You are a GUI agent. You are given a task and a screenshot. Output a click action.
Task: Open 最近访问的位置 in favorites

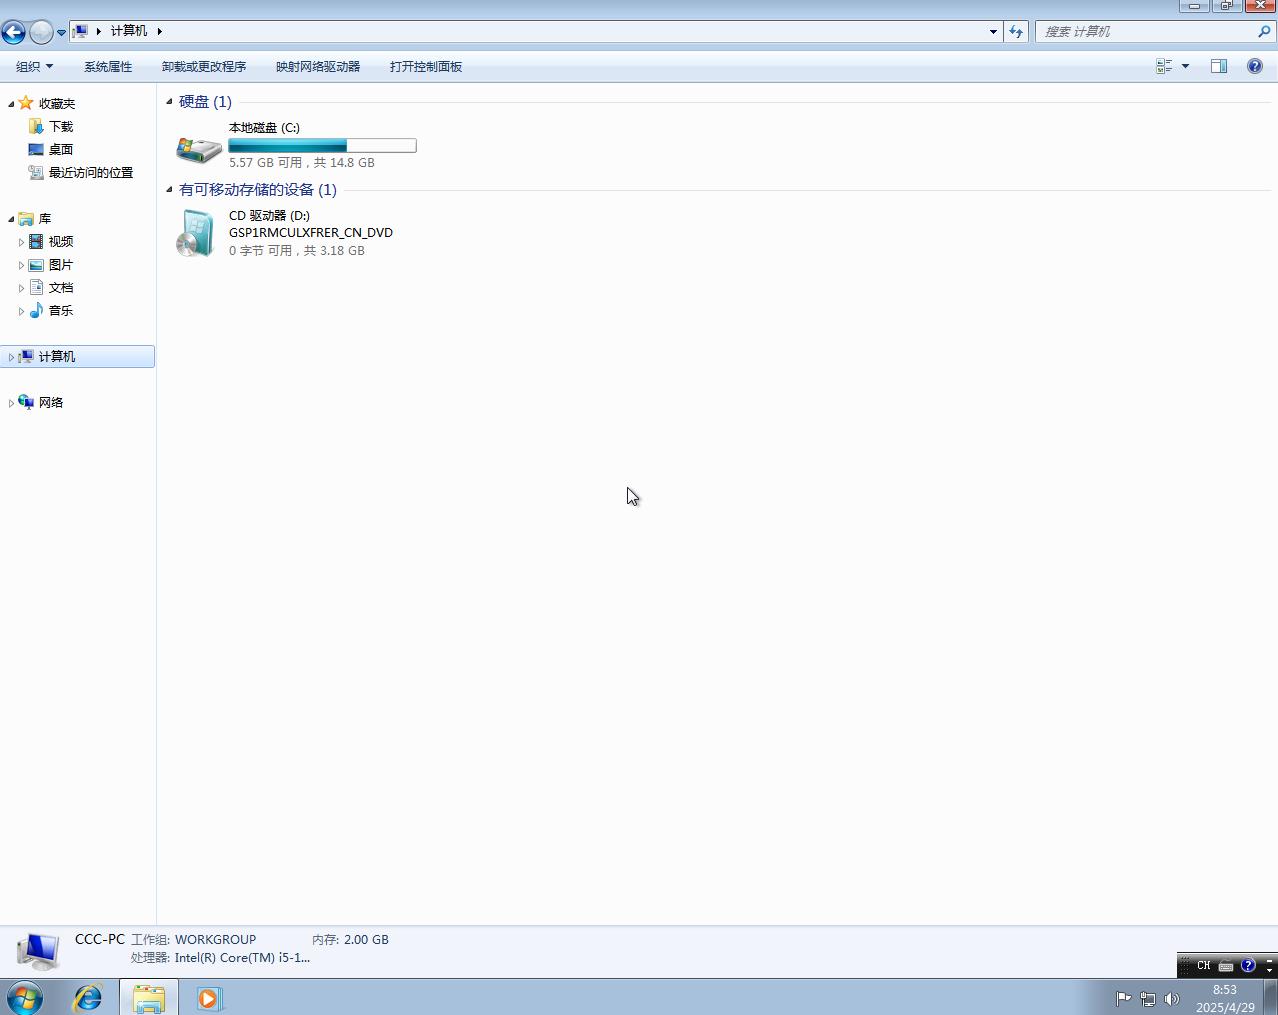(x=91, y=173)
